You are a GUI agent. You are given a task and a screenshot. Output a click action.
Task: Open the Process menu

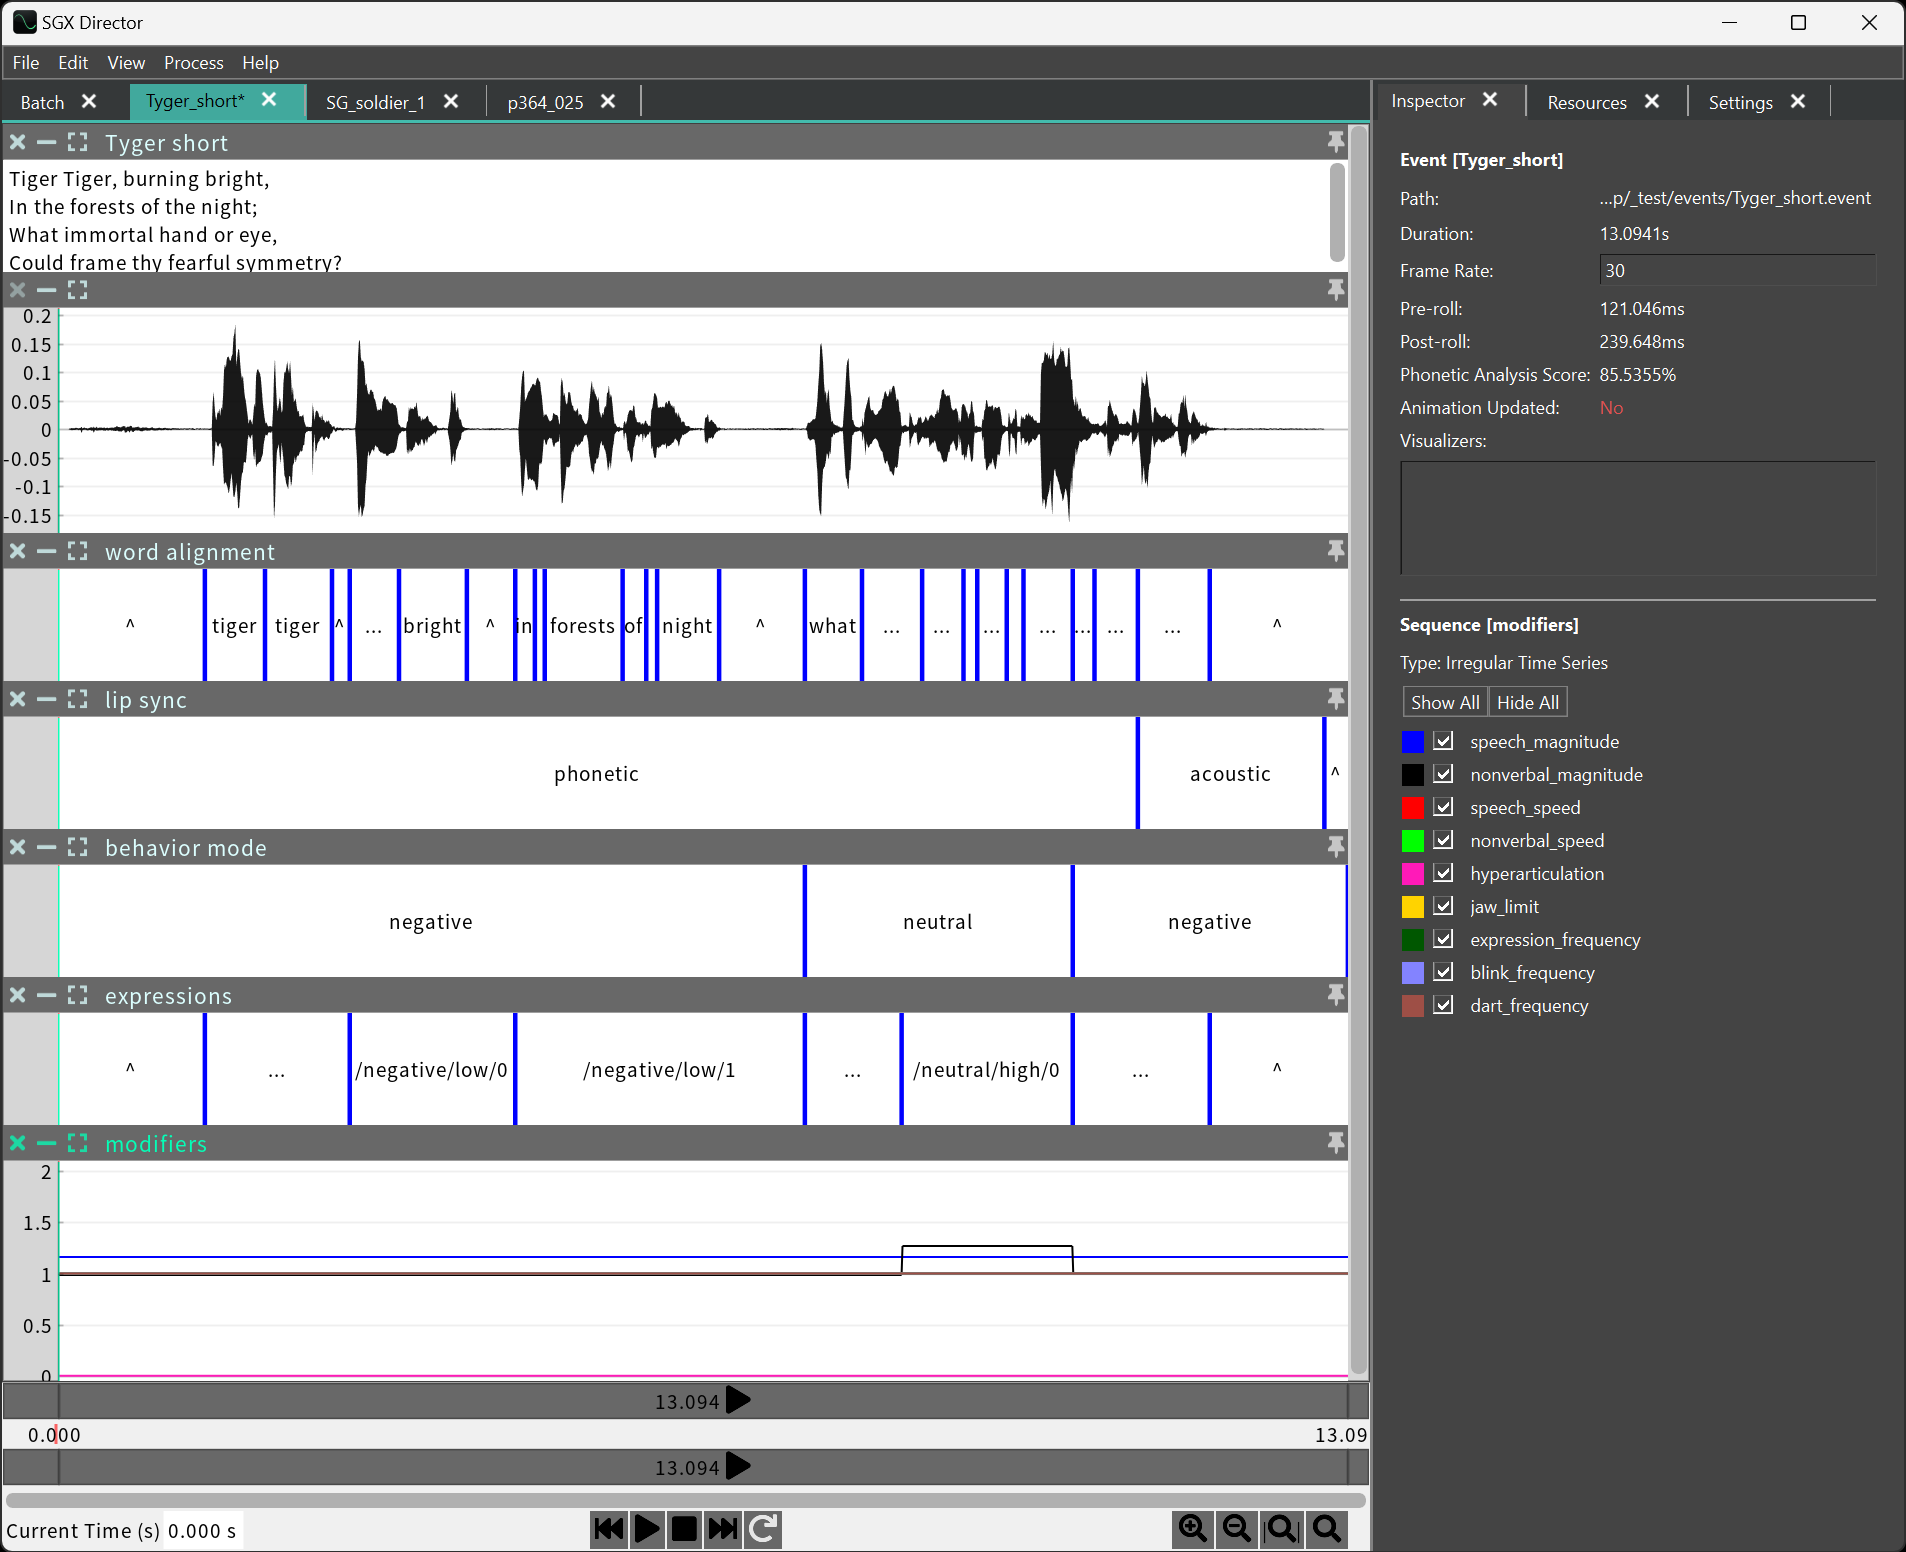(x=193, y=63)
